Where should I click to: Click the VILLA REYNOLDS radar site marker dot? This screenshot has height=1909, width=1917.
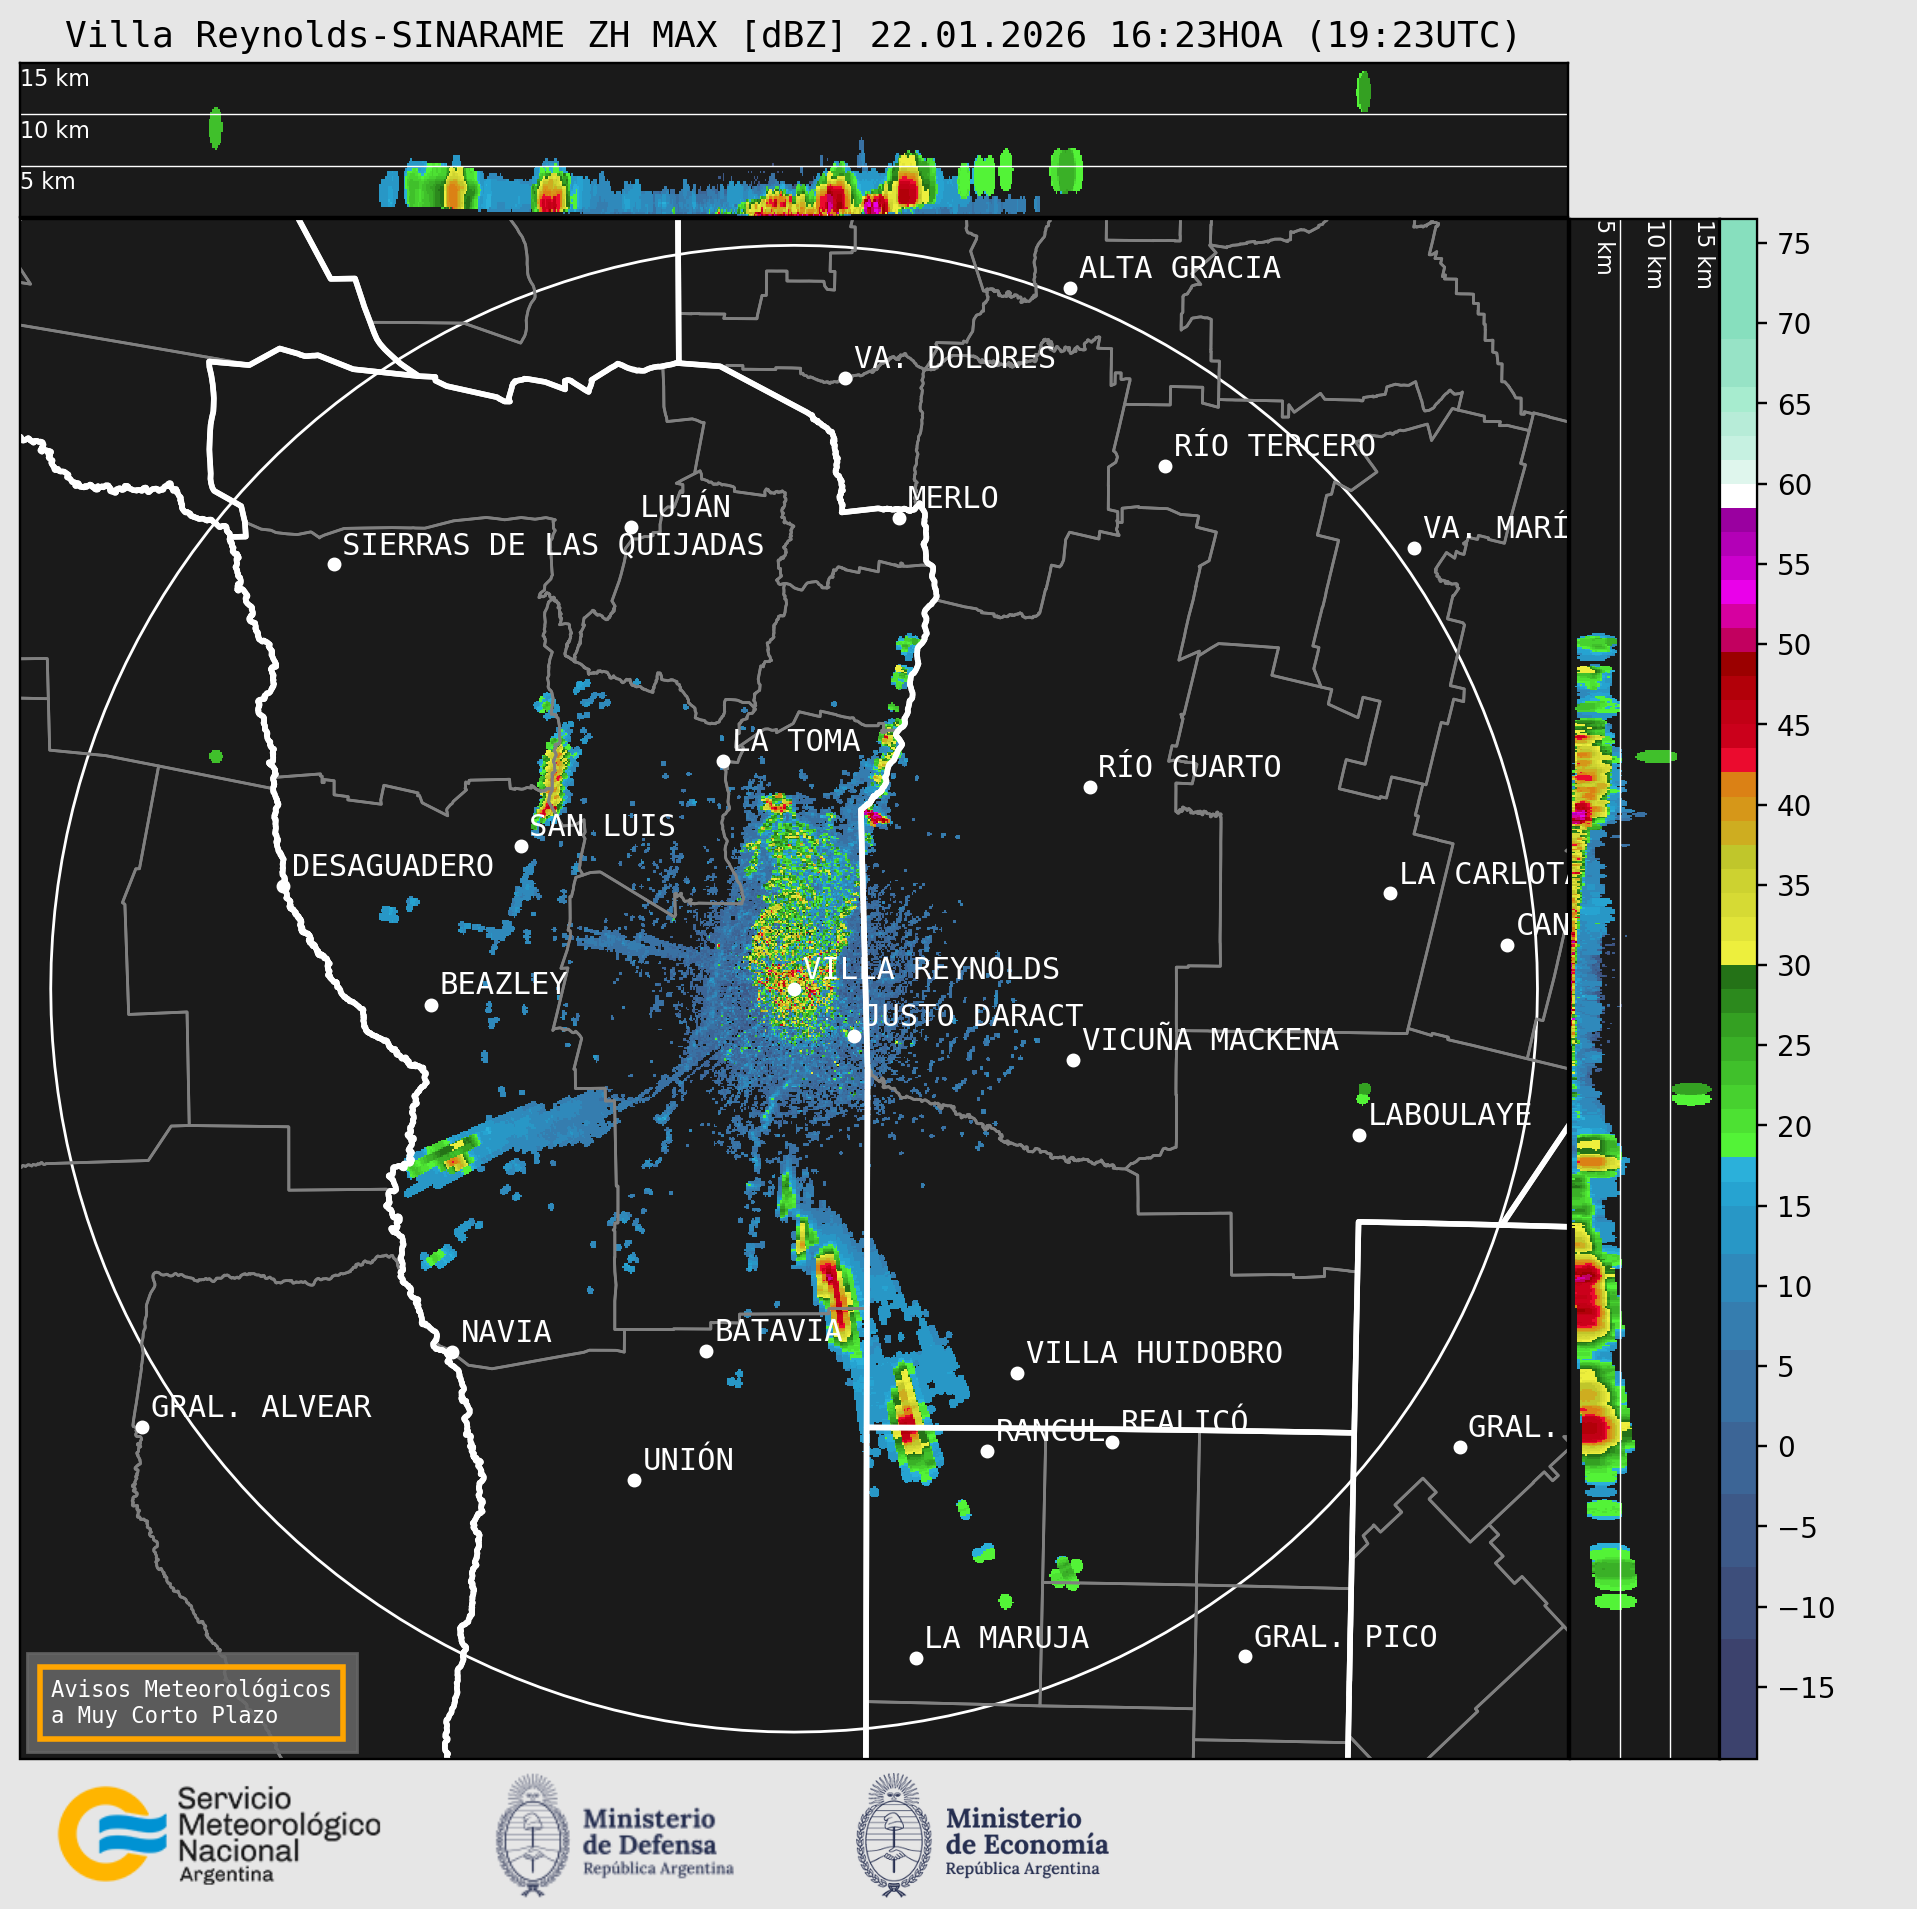pos(794,989)
